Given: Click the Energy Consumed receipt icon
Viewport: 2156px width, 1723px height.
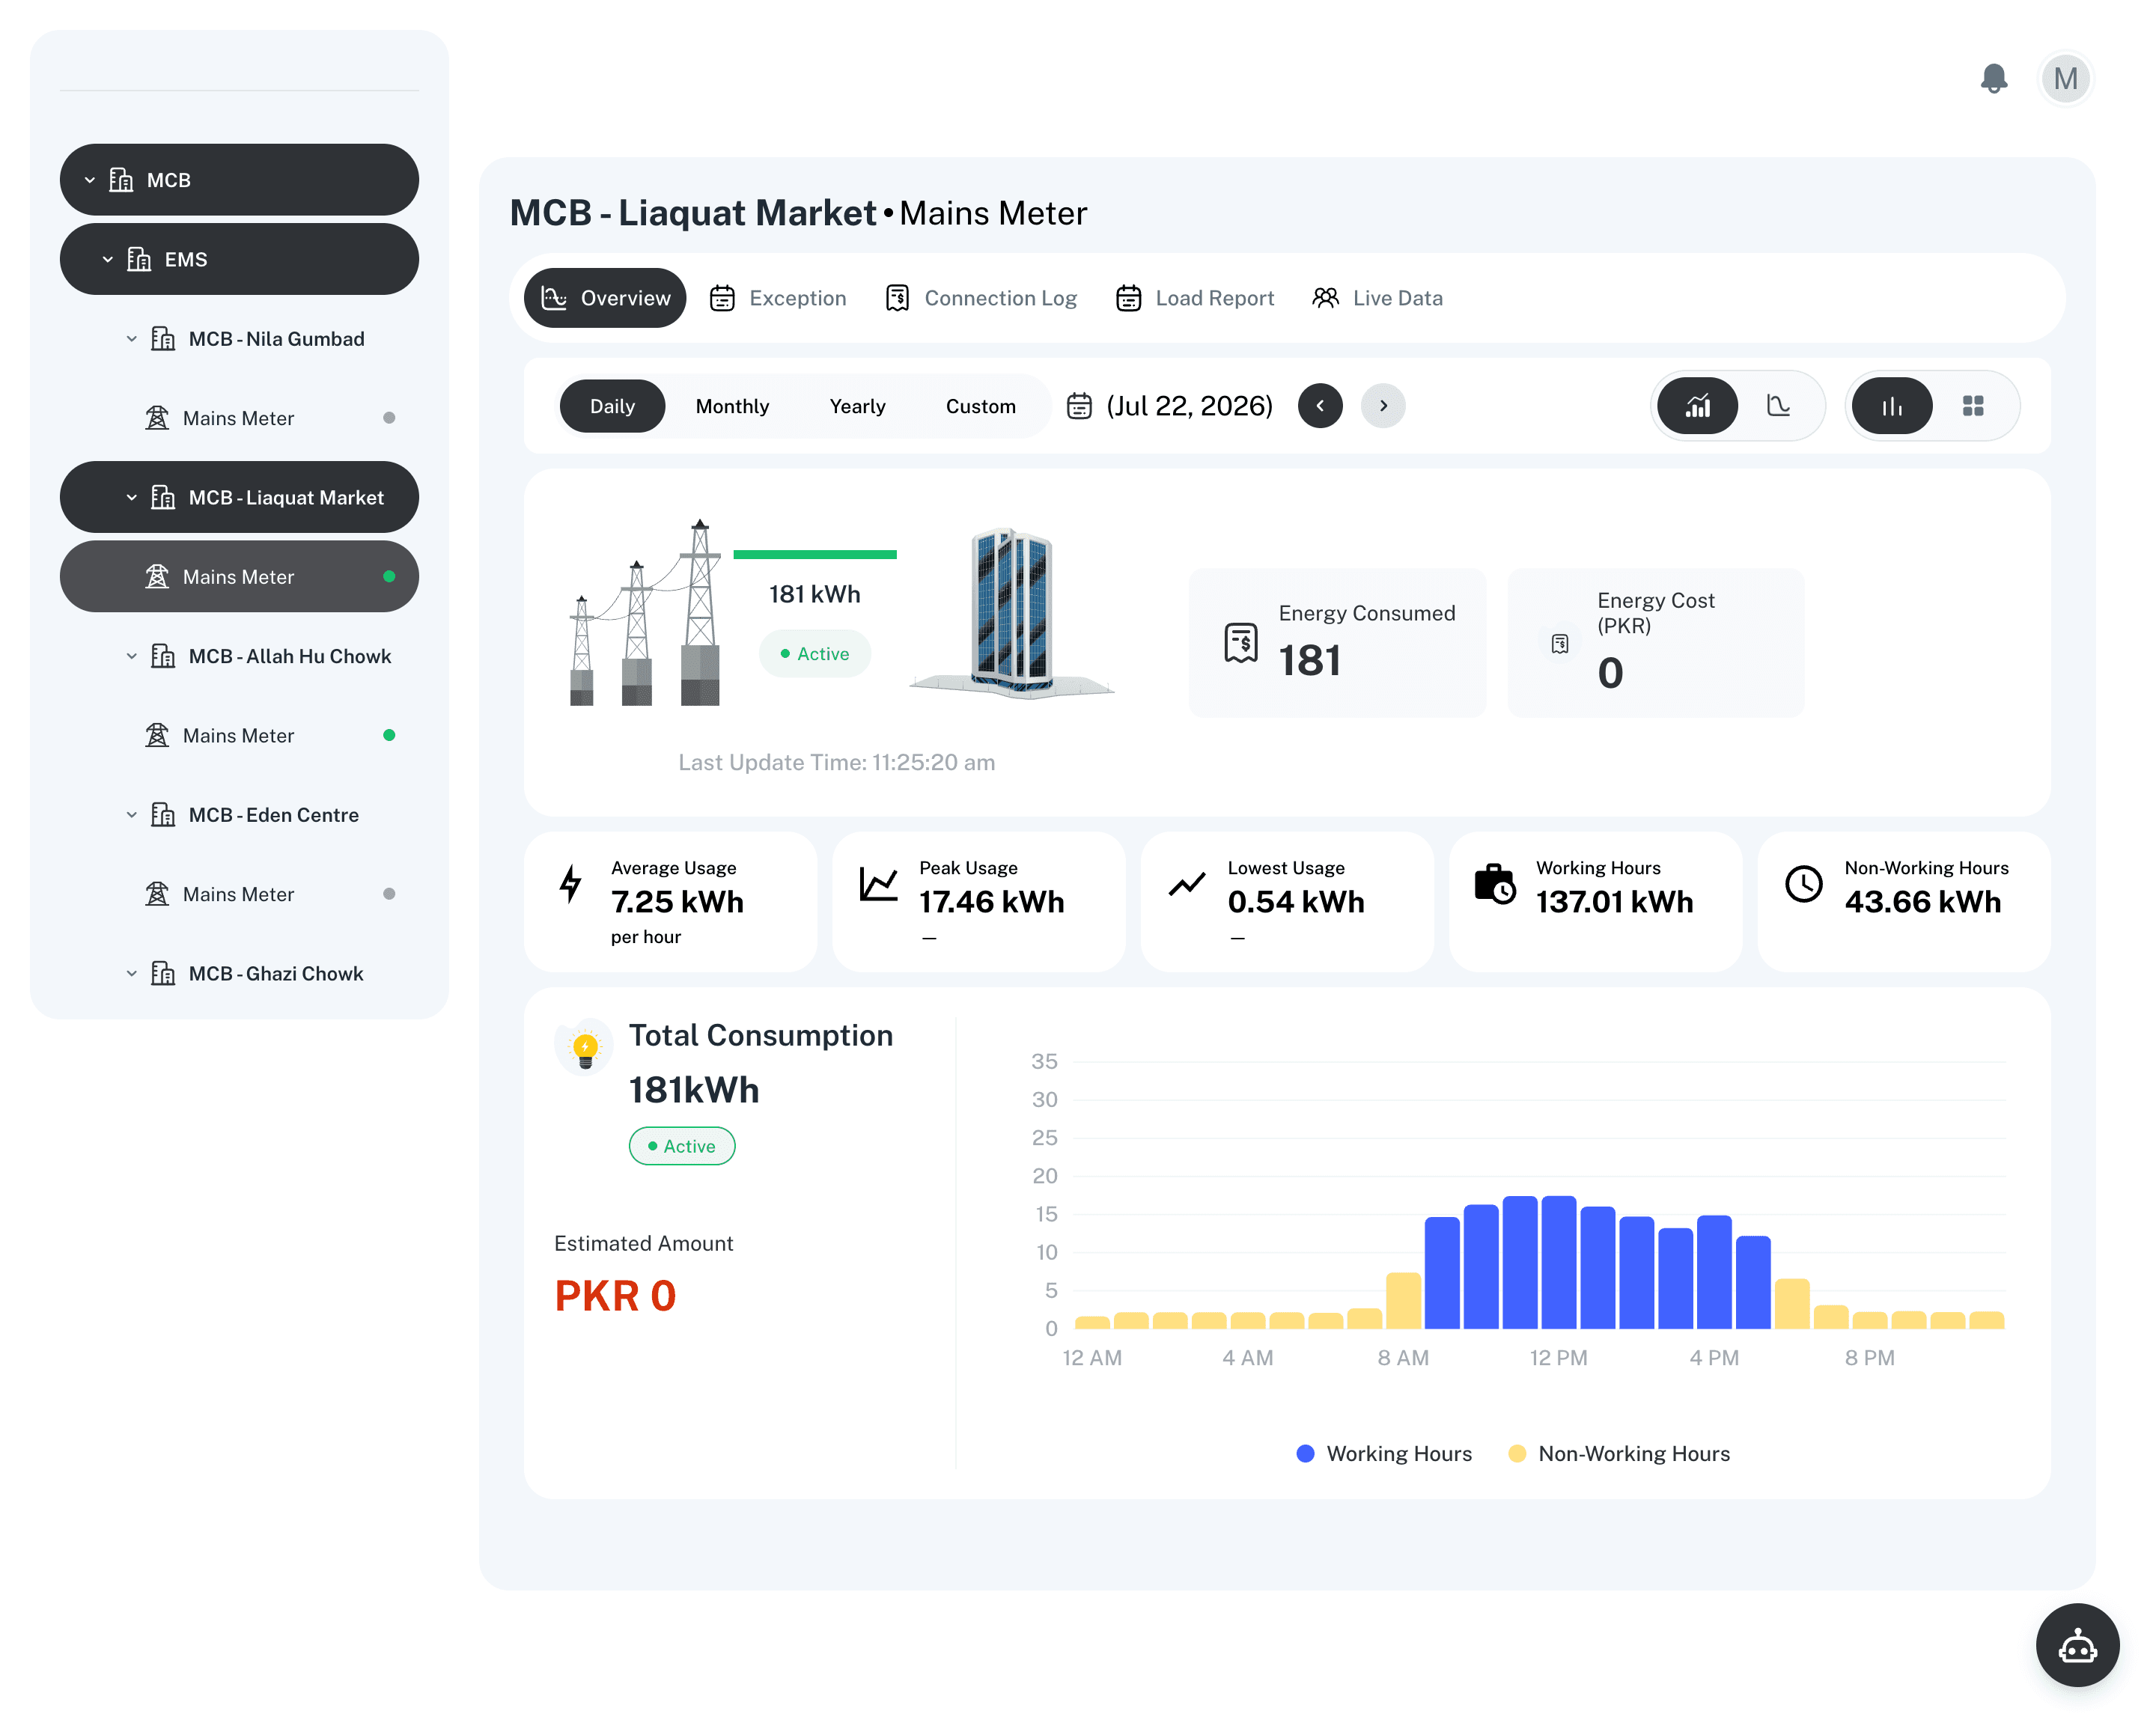Looking at the screenshot, I should tap(1240, 643).
